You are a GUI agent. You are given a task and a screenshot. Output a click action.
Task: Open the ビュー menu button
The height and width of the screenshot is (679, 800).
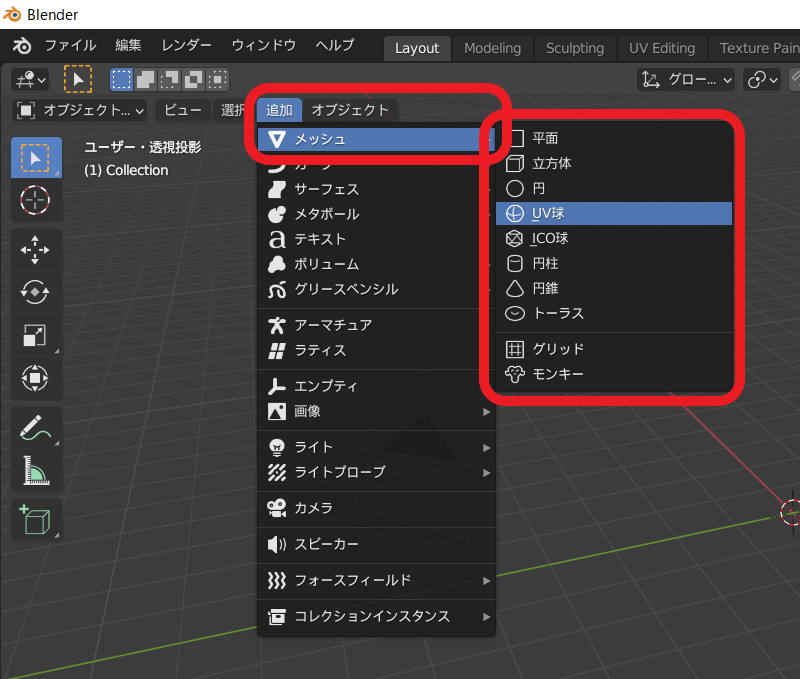click(183, 110)
